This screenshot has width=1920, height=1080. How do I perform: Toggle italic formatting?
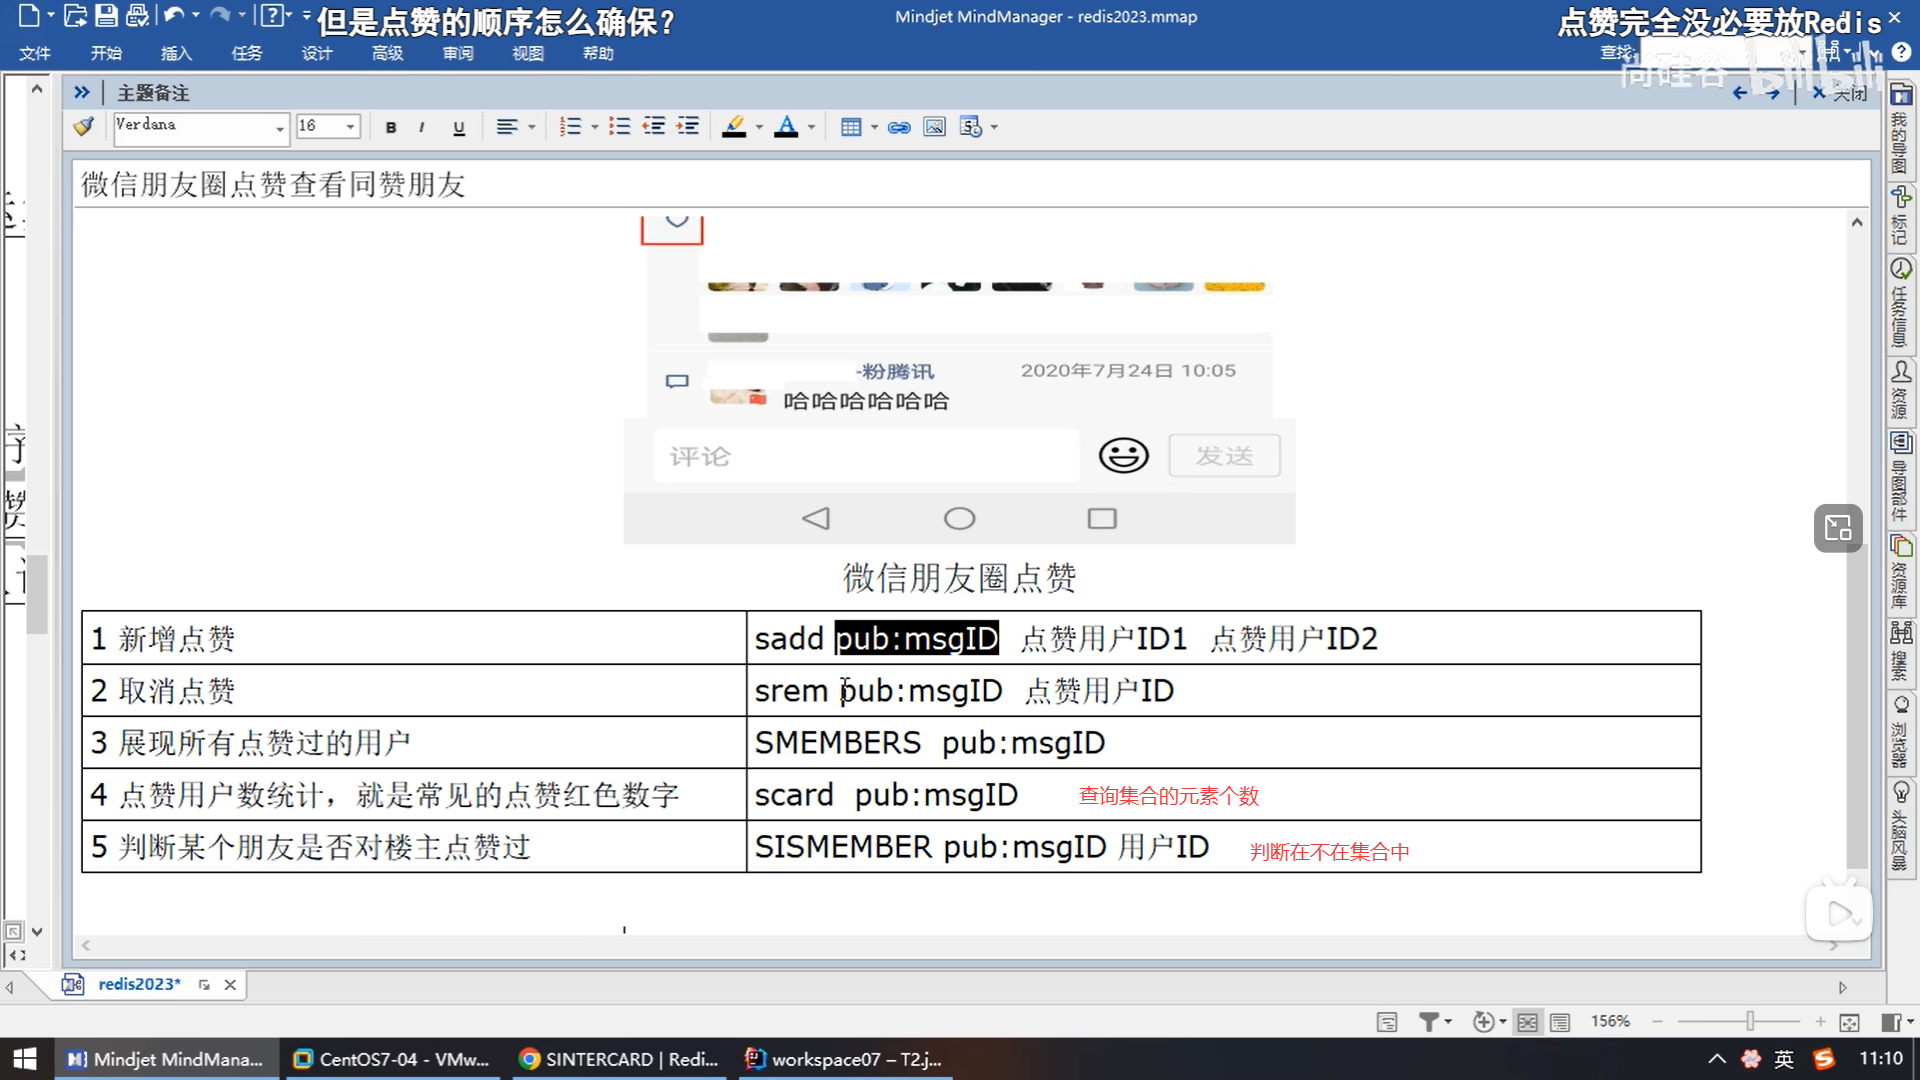click(422, 127)
